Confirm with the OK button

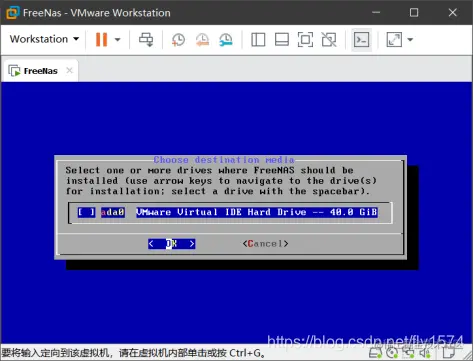172,244
